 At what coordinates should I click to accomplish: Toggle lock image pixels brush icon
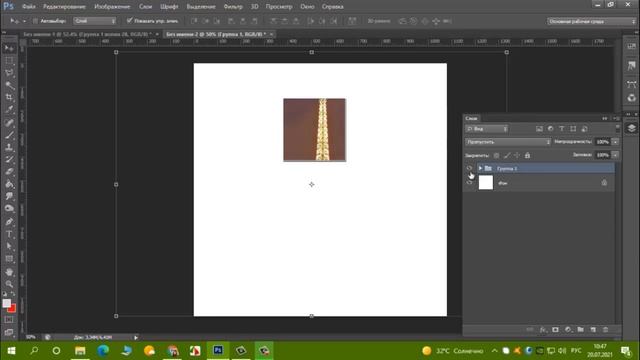click(x=507, y=156)
